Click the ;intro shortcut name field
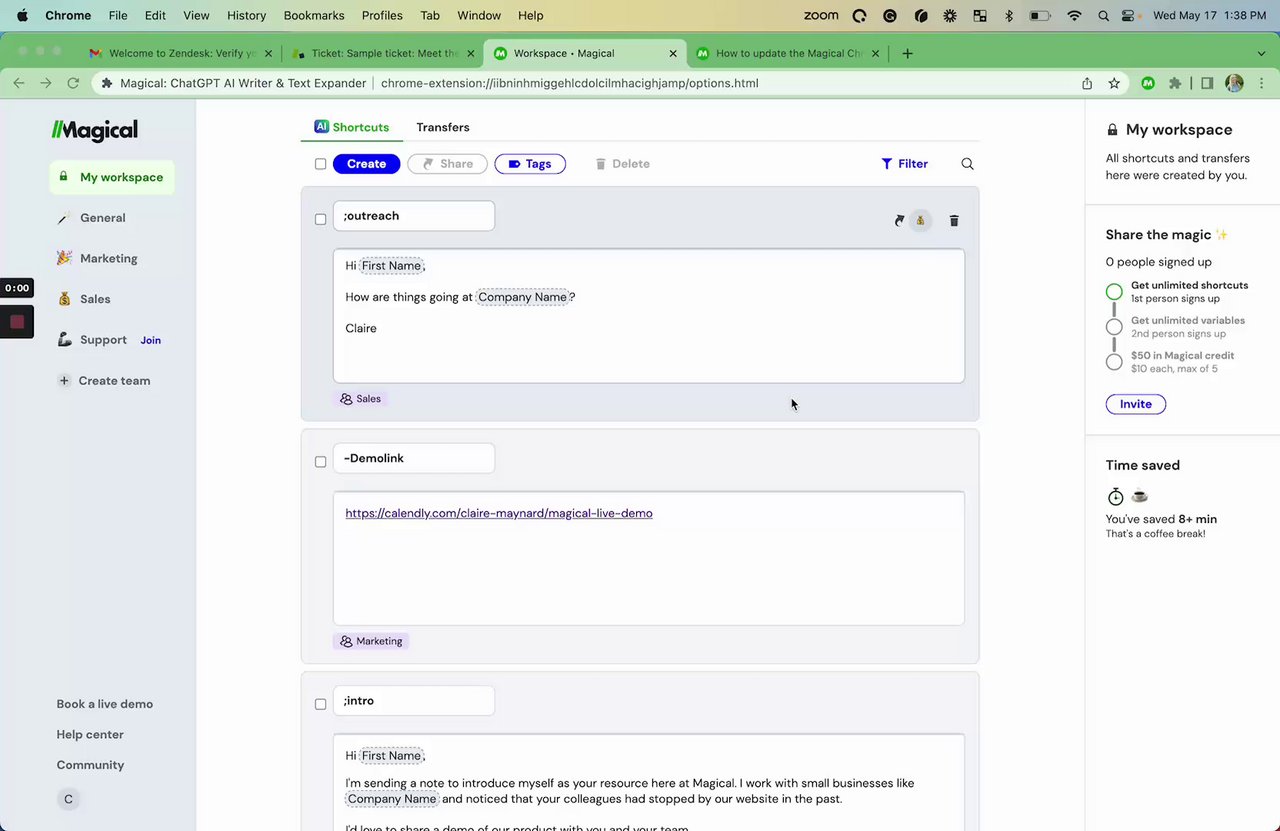Screen dimensions: 1280x831 [x=413, y=701]
